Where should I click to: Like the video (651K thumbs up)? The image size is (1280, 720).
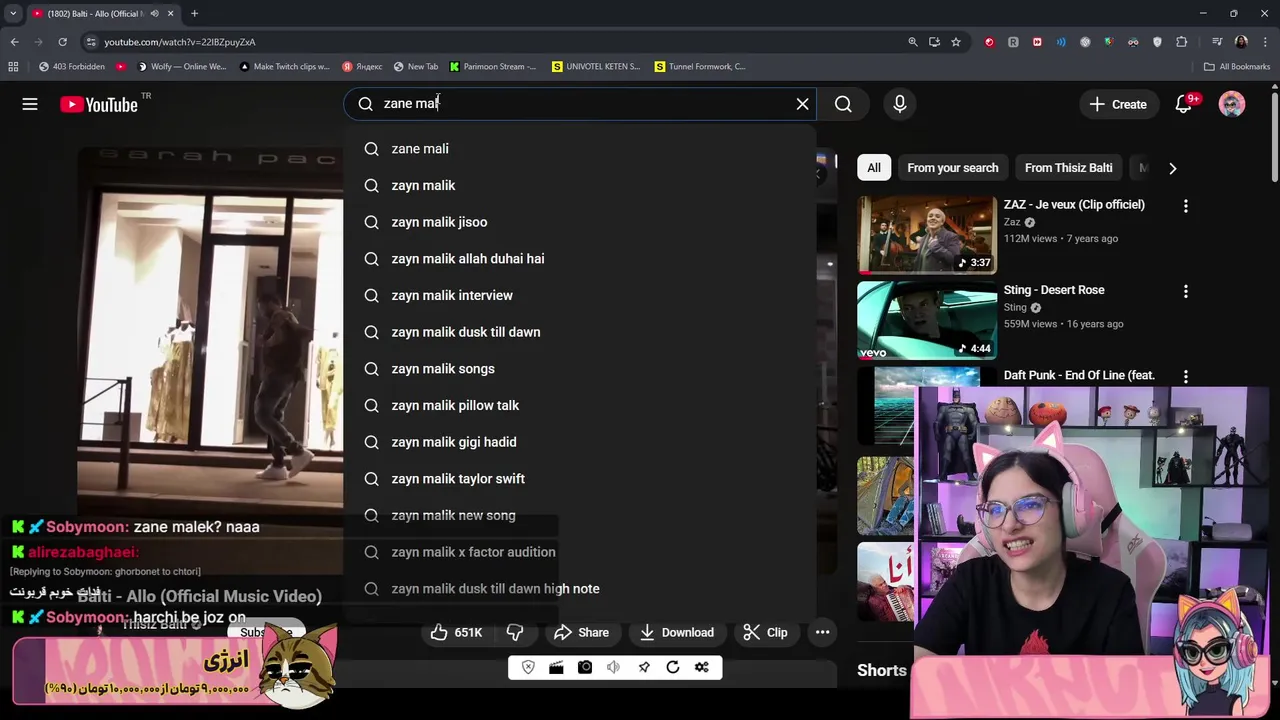[x=456, y=632]
